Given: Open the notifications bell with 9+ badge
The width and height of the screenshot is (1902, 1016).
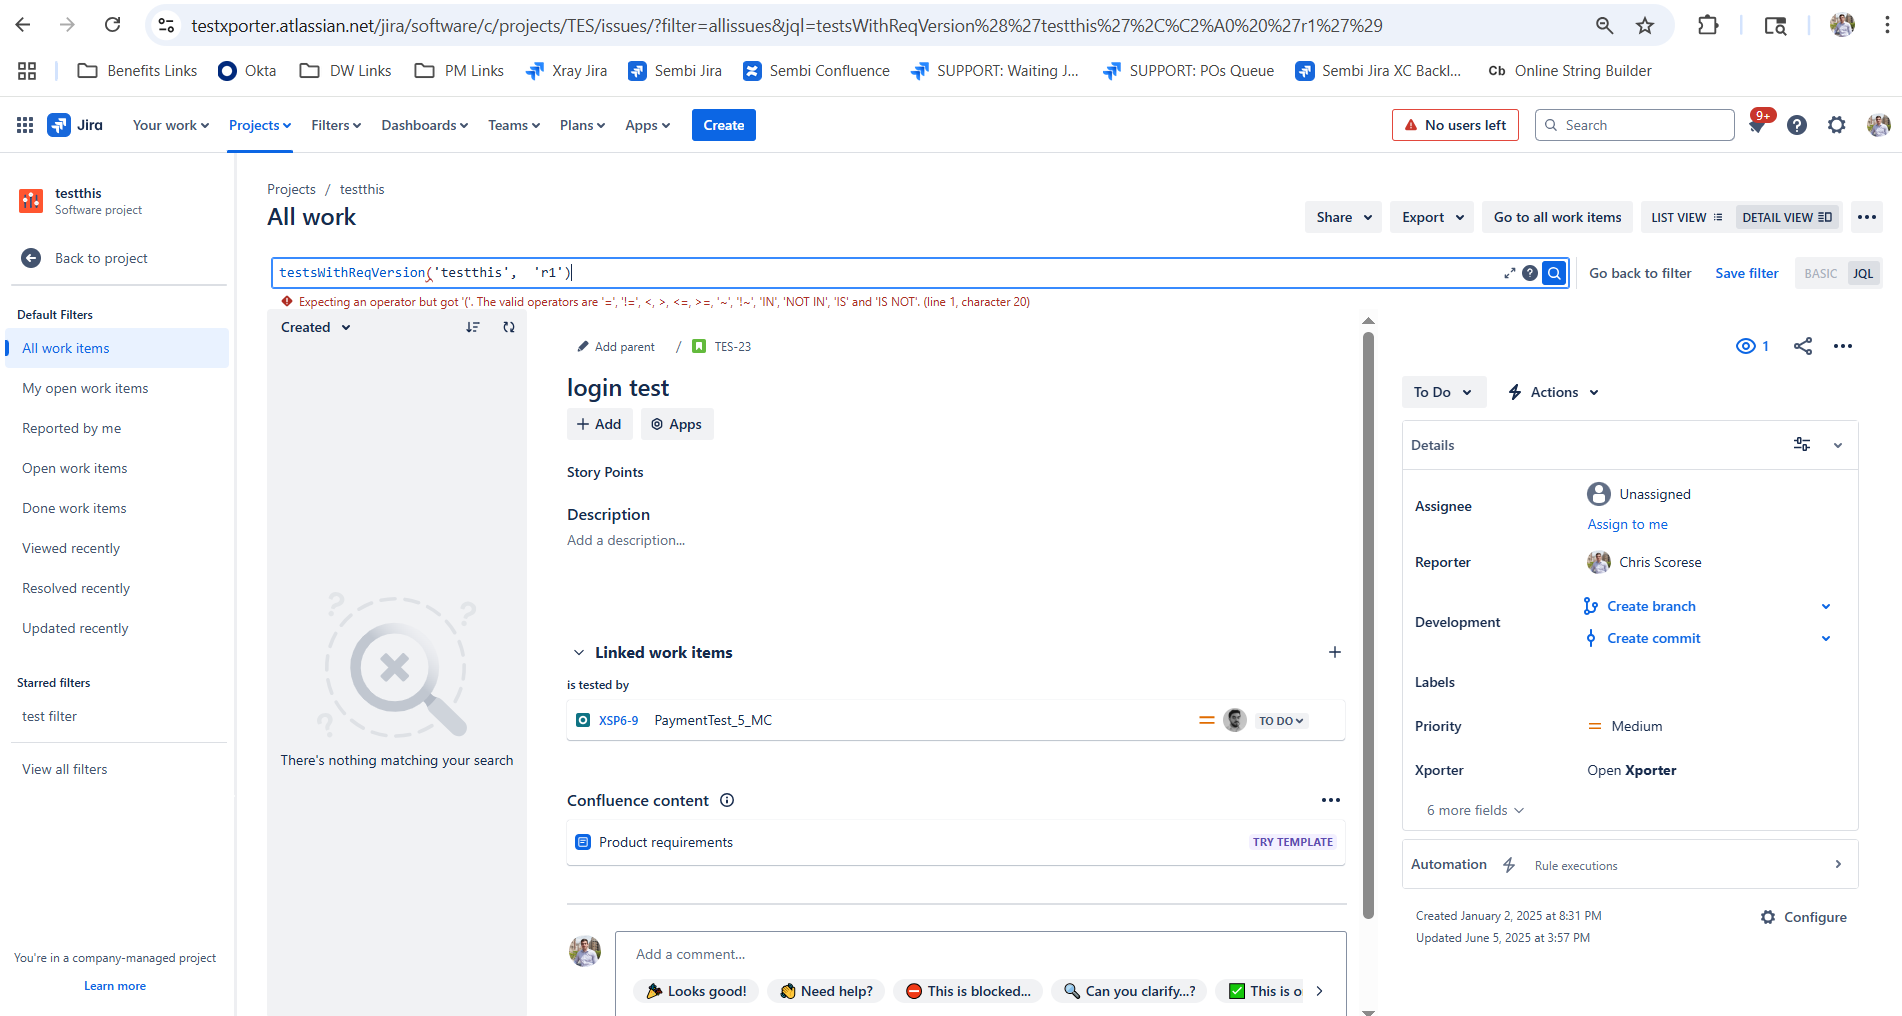Looking at the screenshot, I should pyautogui.click(x=1757, y=125).
